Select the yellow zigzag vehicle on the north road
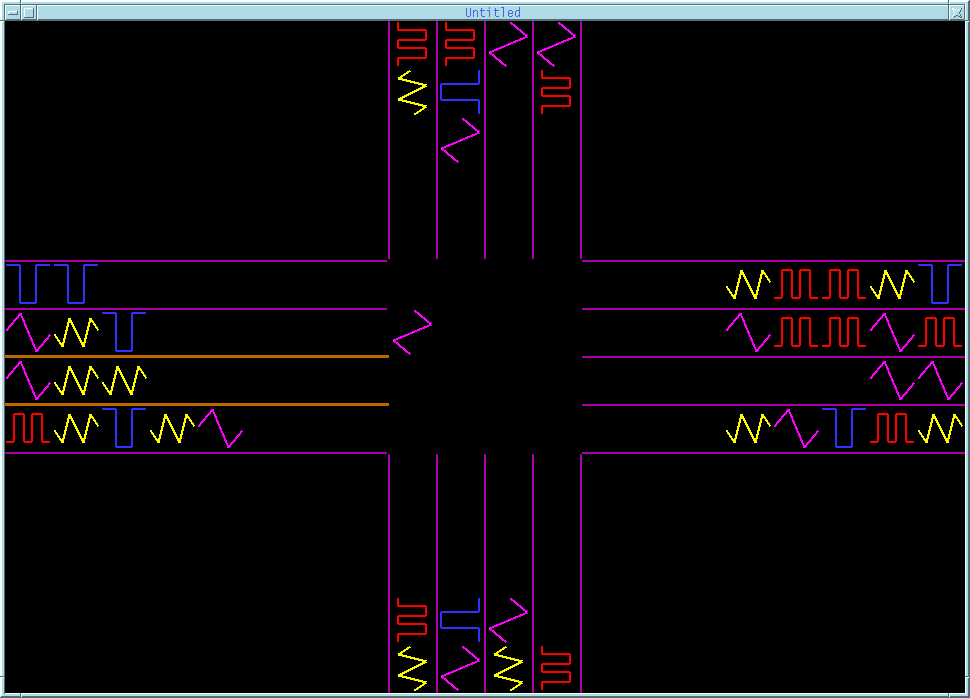Screen dimensions: 970x698 [412, 92]
